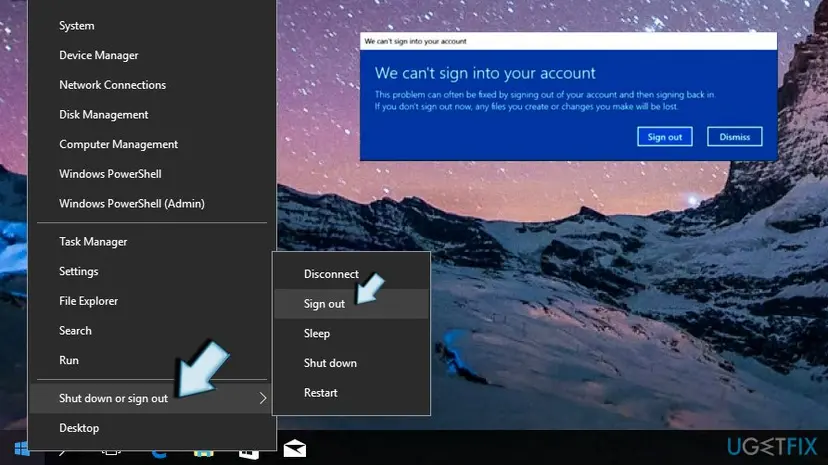This screenshot has width=828, height=465.
Task: Choose Disconnect in the submenu
Action: coord(351,274)
